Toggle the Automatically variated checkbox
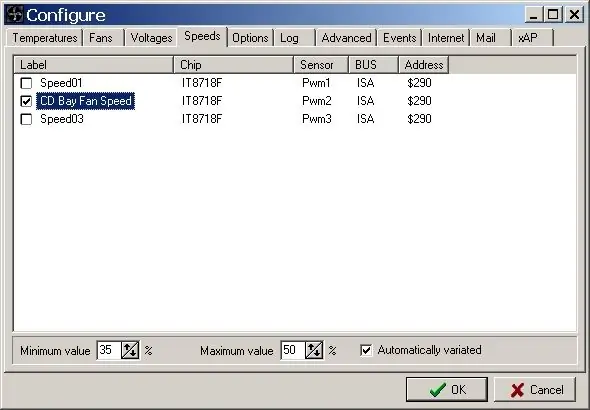The height and width of the screenshot is (410, 590). [x=366, y=351]
